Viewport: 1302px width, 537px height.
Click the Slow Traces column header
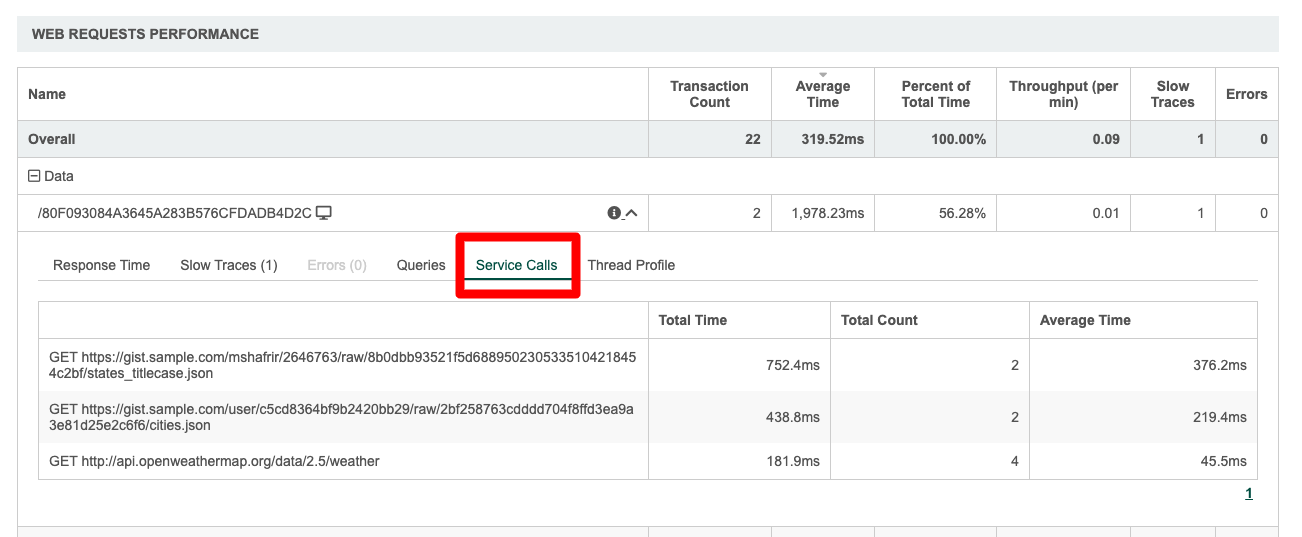coord(1172,94)
